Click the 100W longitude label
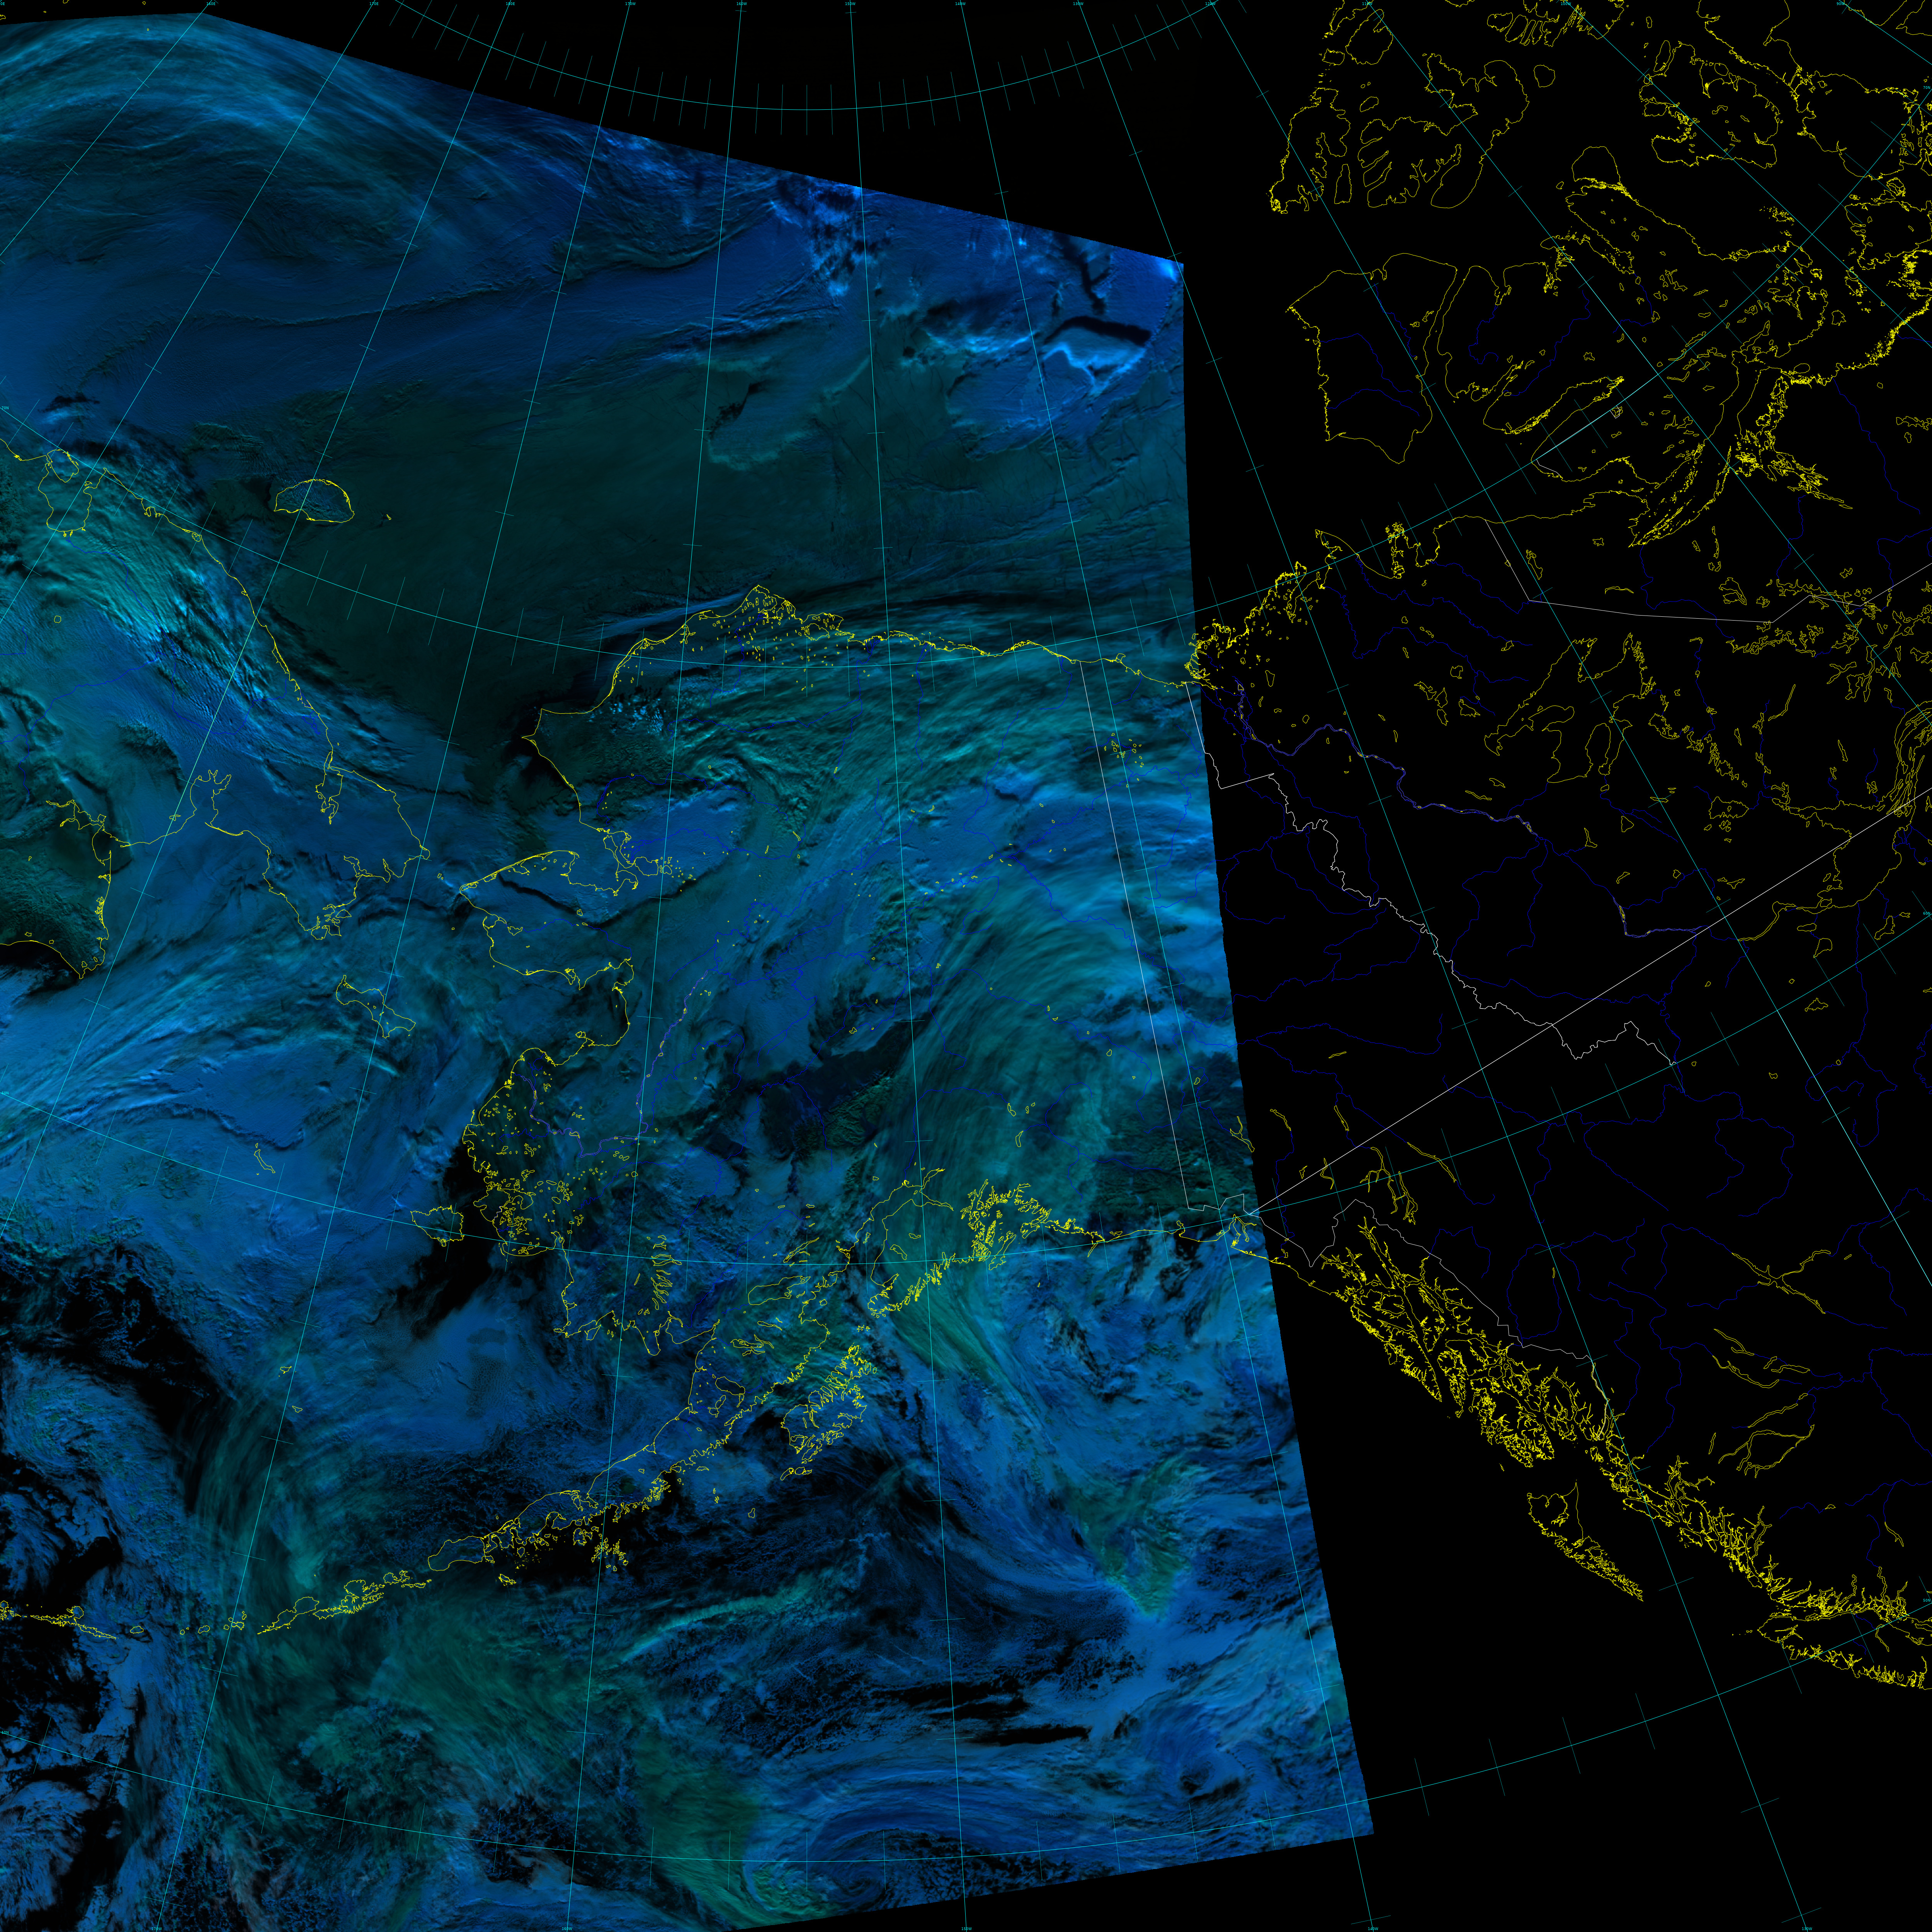This screenshot has width=1932, height=1932. (x=1566, y=4)
